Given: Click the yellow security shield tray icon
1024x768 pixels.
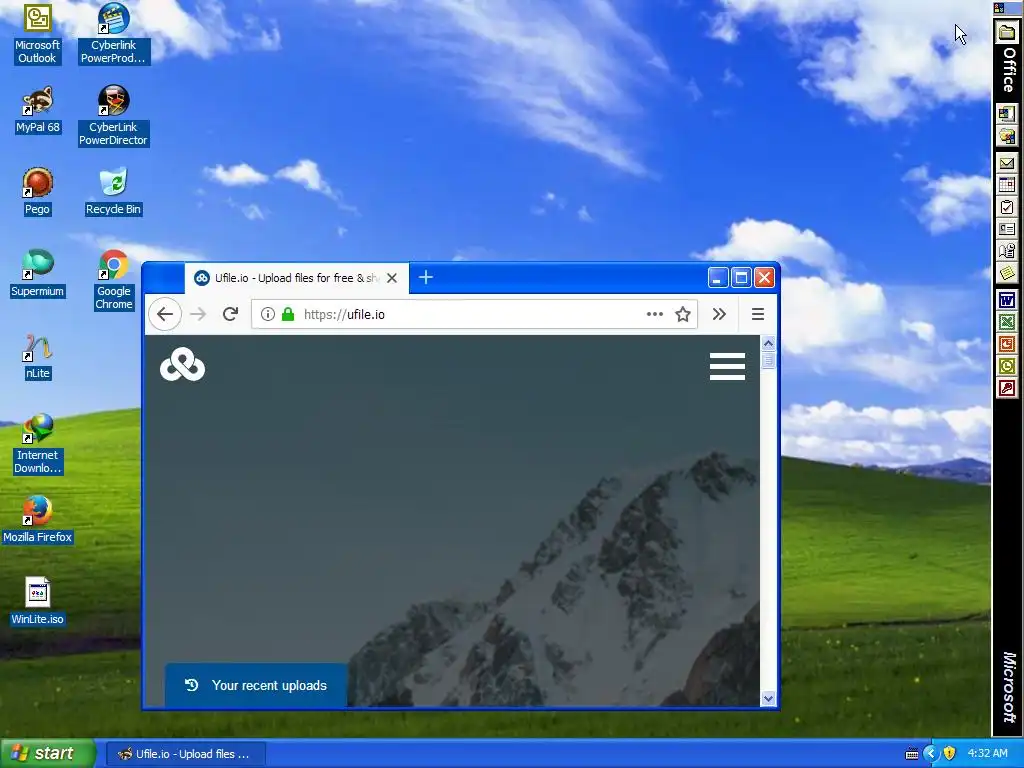Looking at the screenshot, I should [x=950, y=754].
